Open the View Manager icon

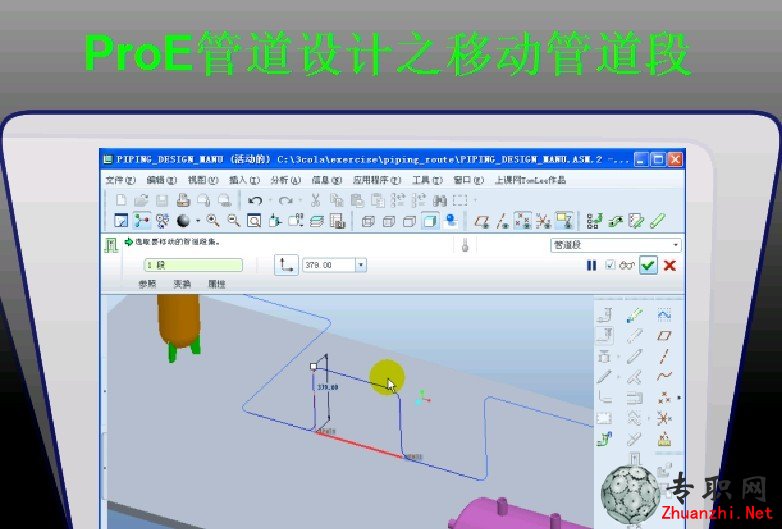(338, 220)
